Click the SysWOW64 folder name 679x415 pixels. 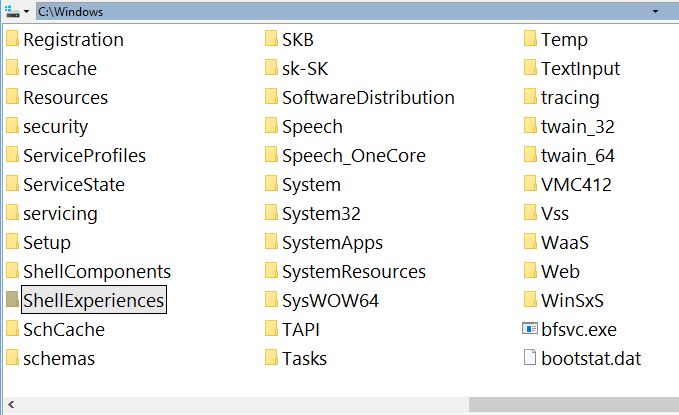[330, 301]
